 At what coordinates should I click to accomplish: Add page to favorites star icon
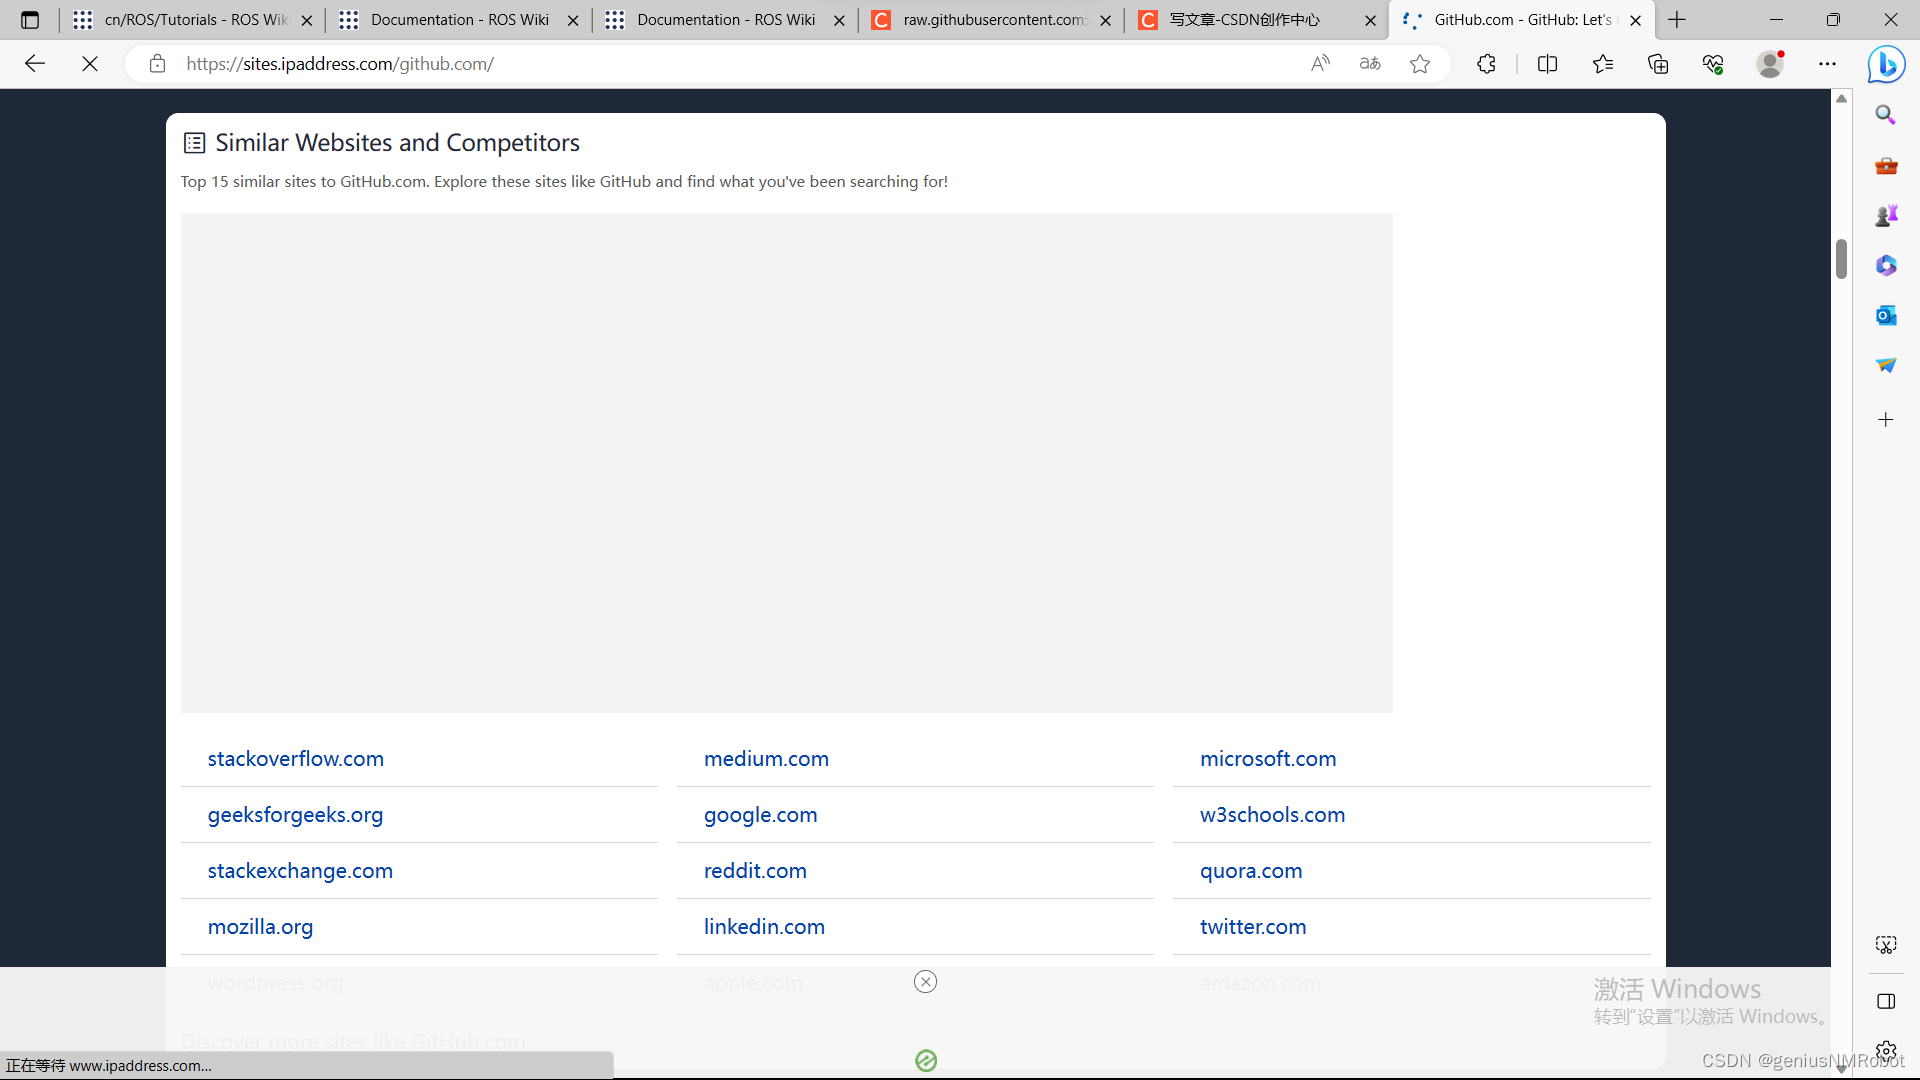[x=1420, y=64]
